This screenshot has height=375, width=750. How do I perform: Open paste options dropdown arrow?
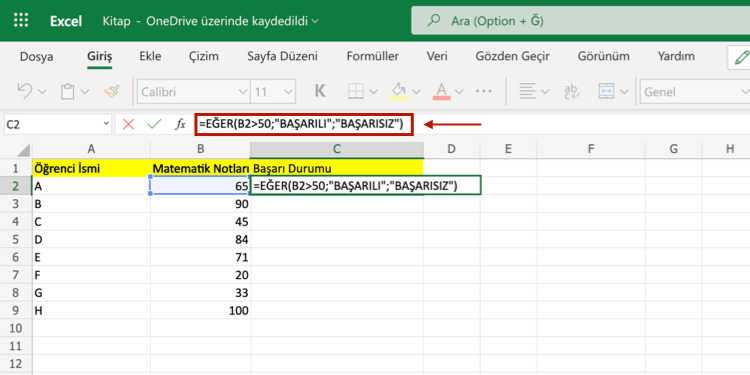point(85,91)
